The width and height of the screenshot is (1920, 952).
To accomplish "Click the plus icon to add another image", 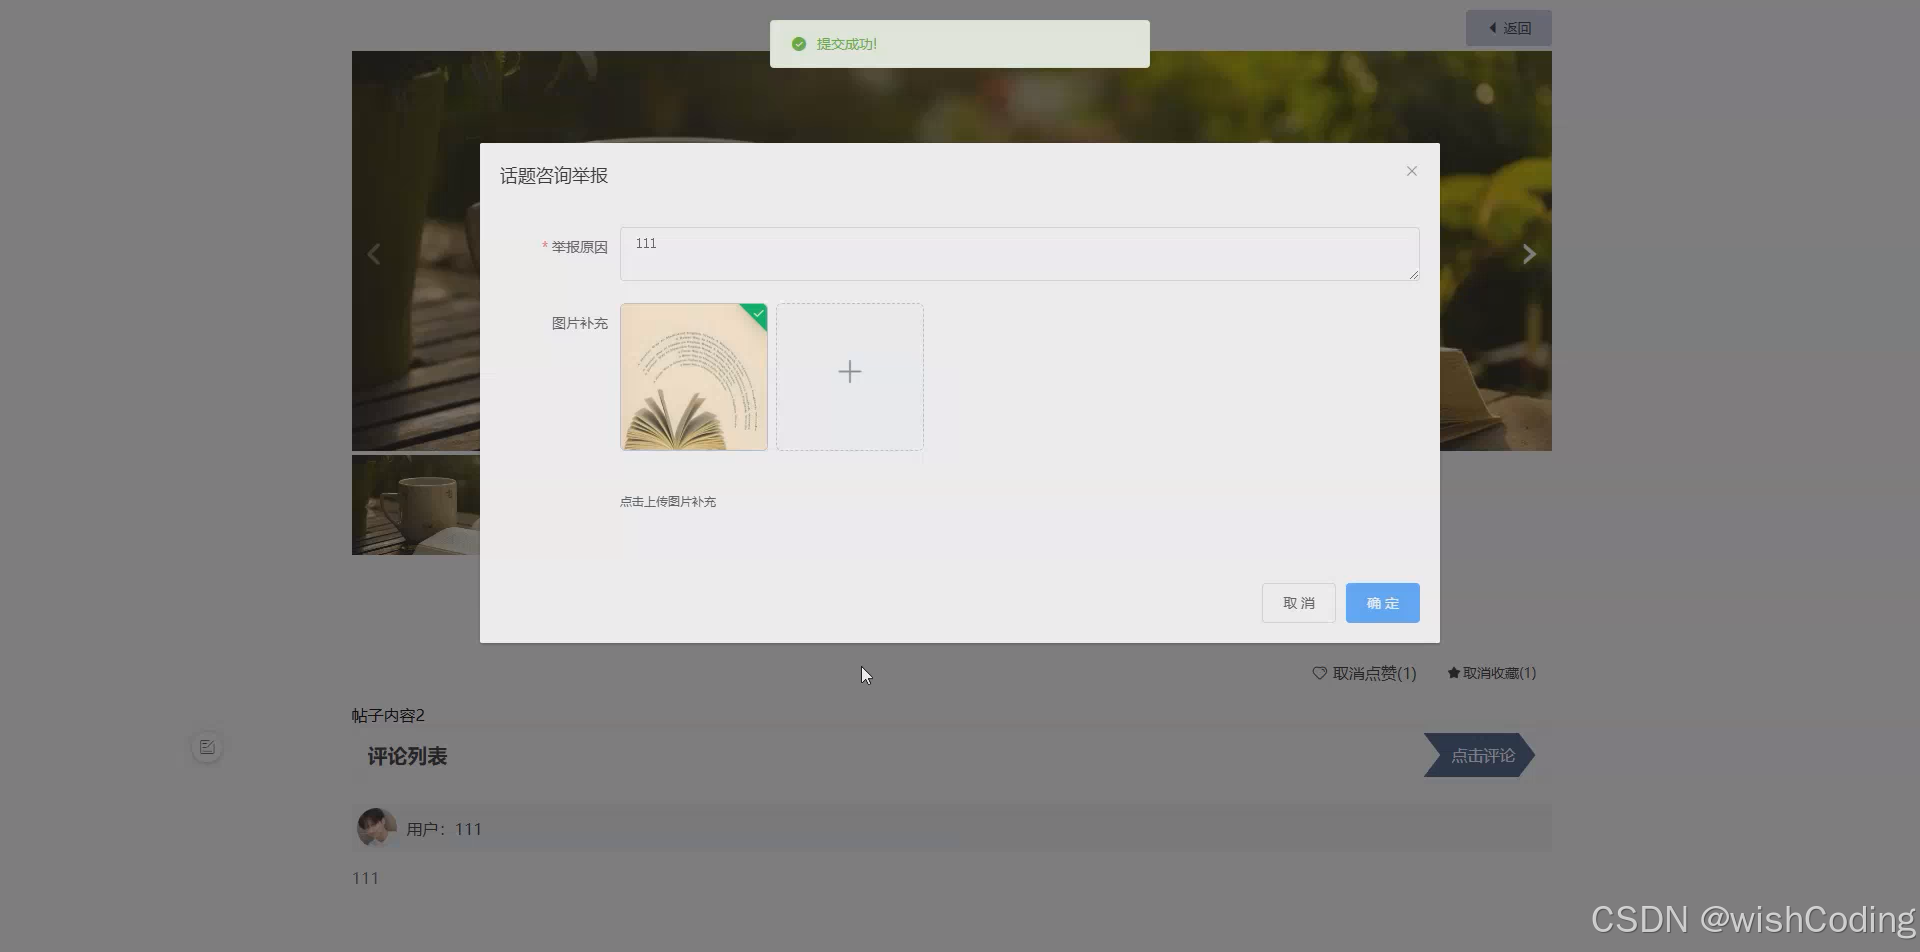I will (849, 372).
